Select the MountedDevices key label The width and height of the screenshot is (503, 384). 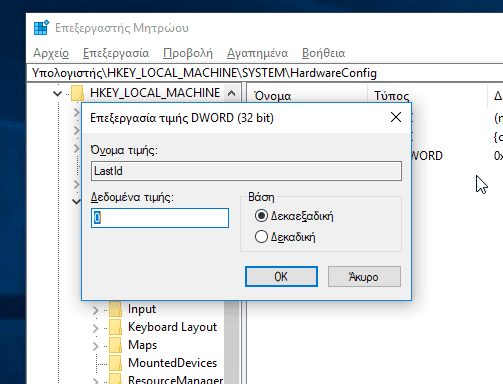(172, 363)
